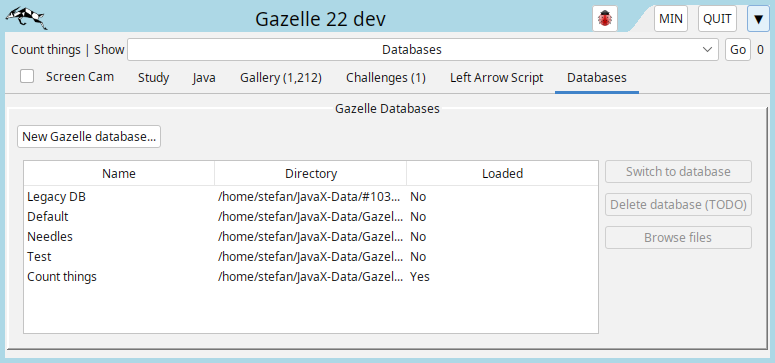Click the Go button

(x=737, y=50)
